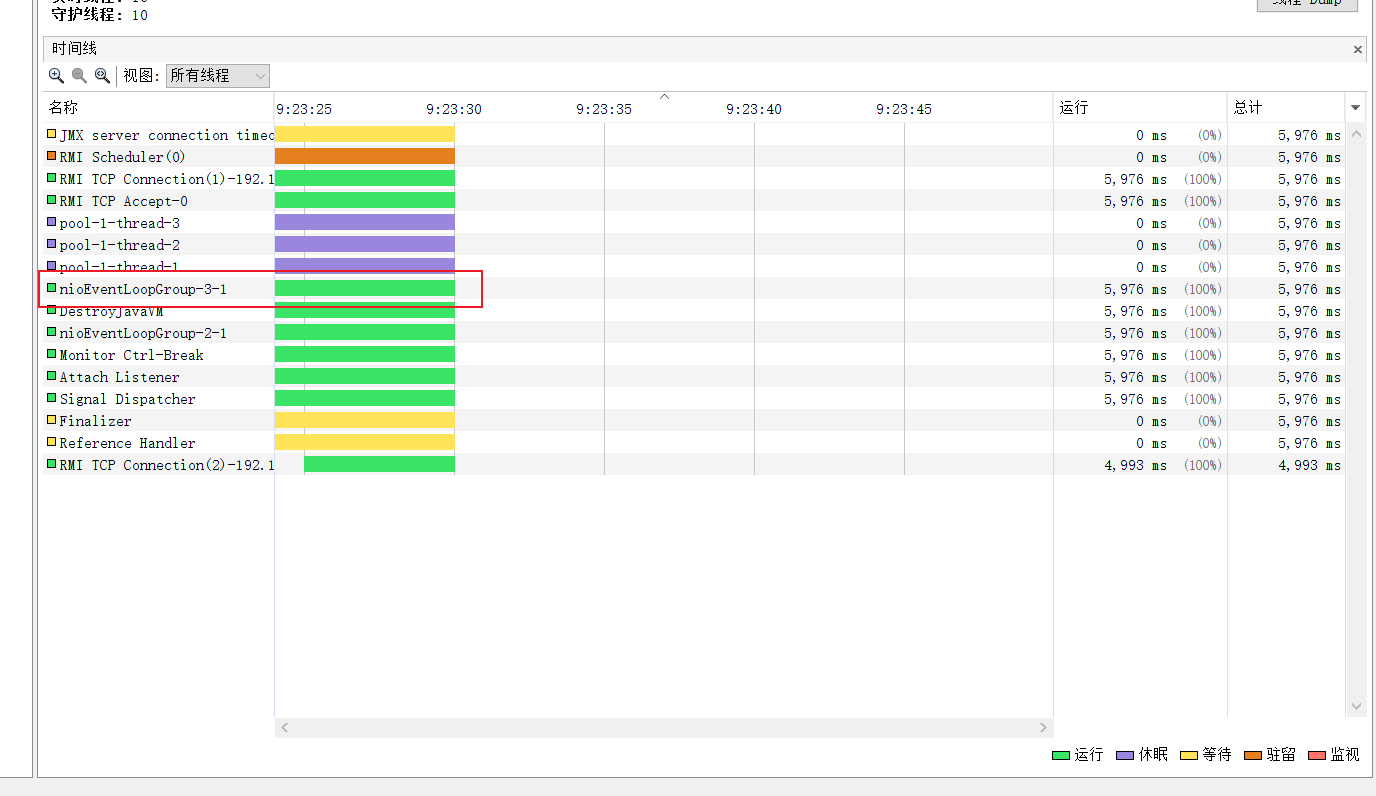The height and width of the screenshot is (796, 1376).
Task: Sort by the 名称 column header
Action: (x=158, y=108)
